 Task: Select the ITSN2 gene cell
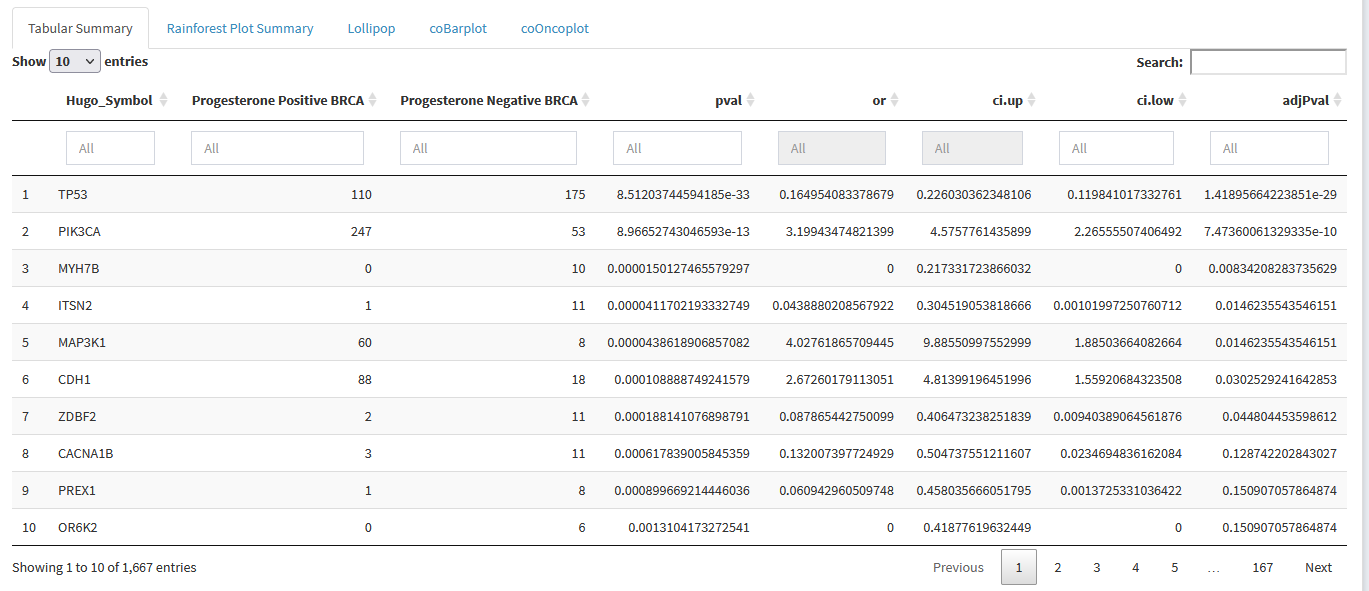coord(75,305)
